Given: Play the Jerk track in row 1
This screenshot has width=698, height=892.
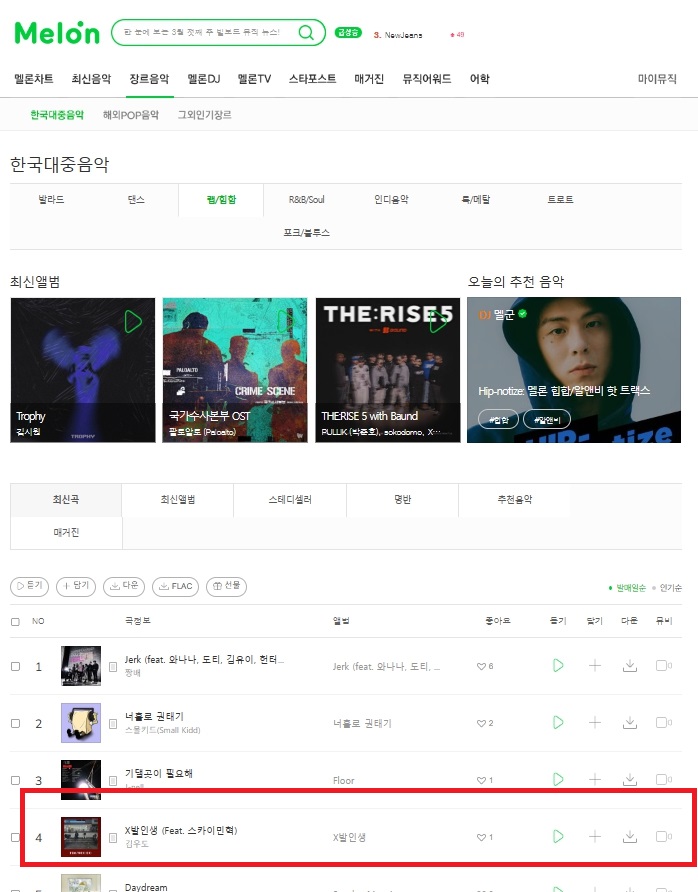Looking at the screenshot, I should (x=558, y=665).
